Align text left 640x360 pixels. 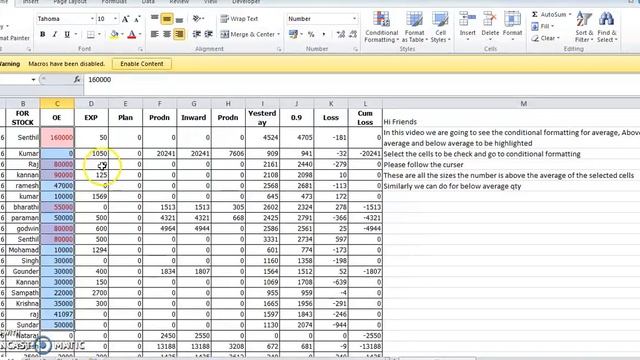point(154,34)
